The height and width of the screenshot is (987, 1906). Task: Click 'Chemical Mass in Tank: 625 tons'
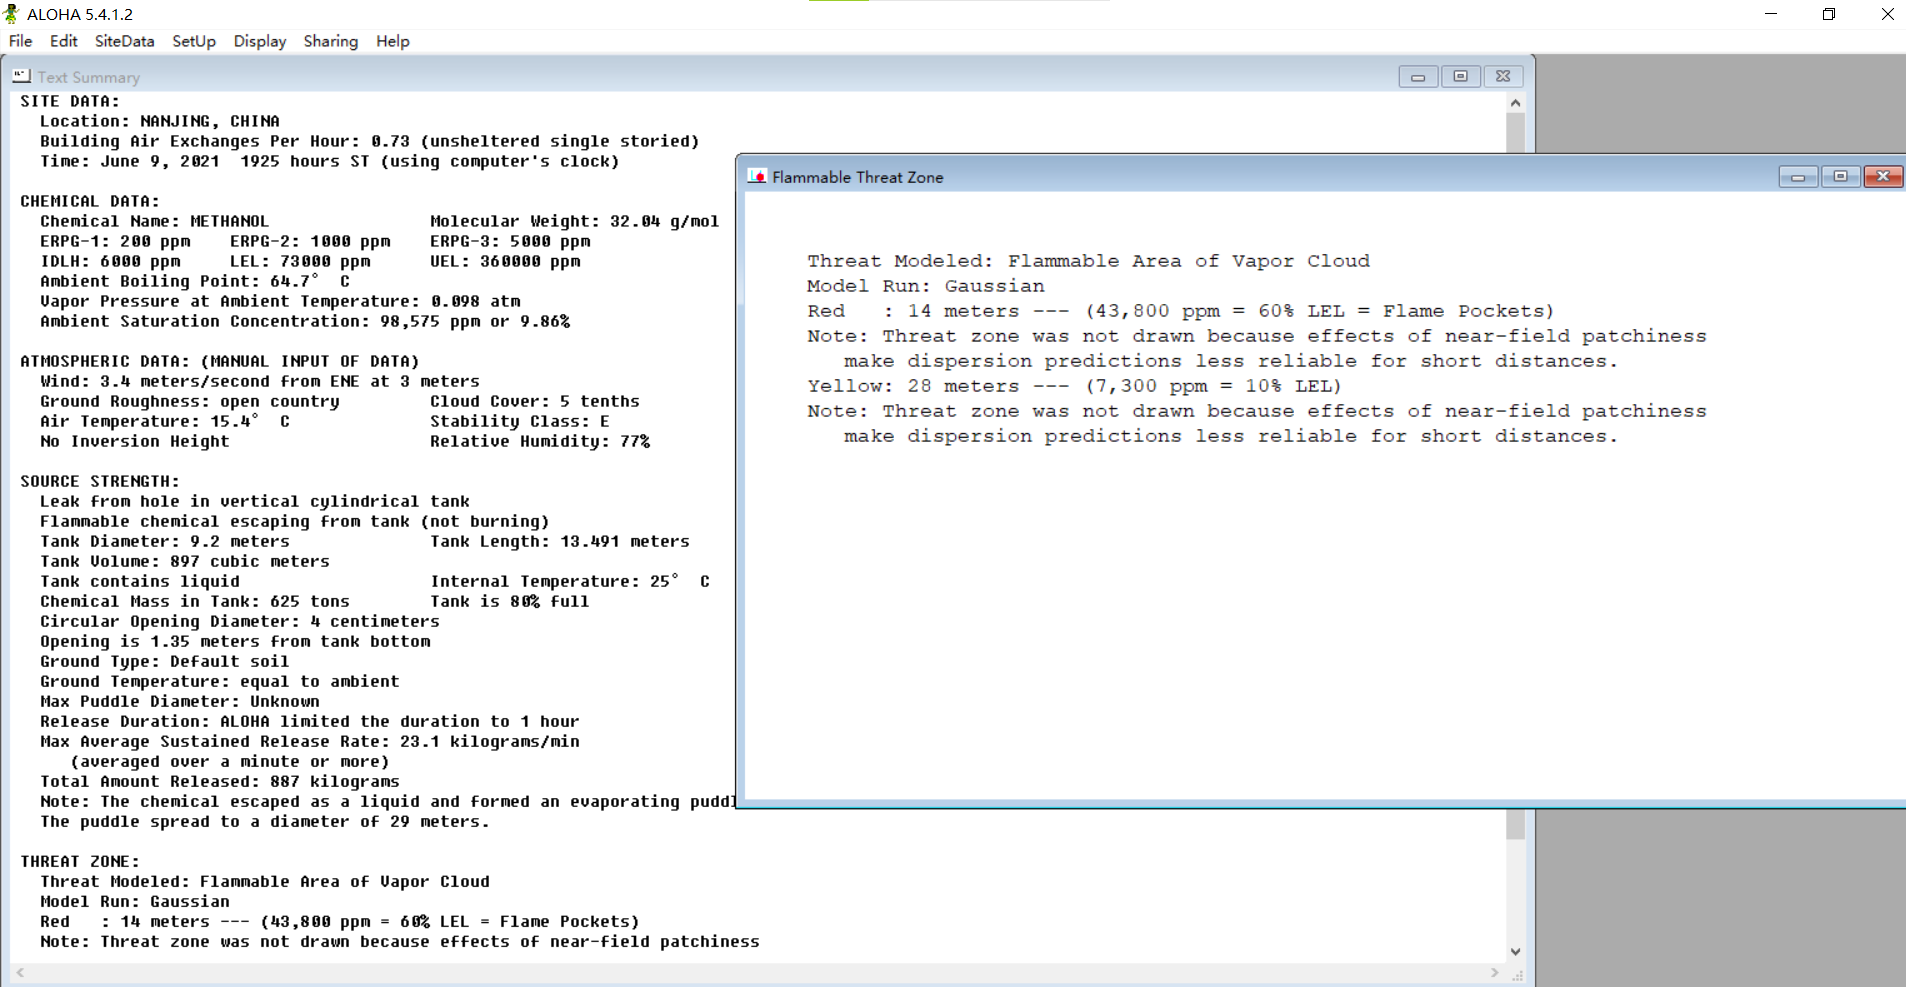point(195,601)
